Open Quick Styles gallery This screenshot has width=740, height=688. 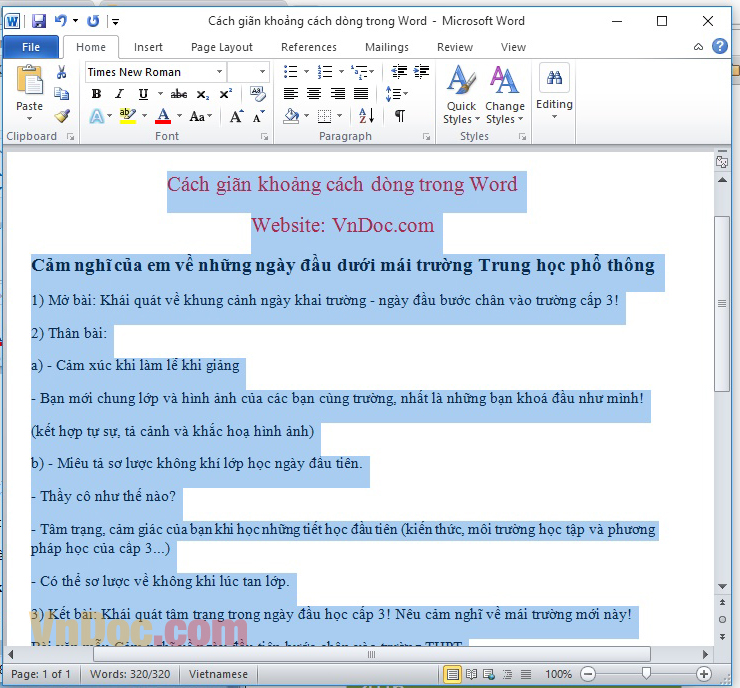click(x=461, y=94)
